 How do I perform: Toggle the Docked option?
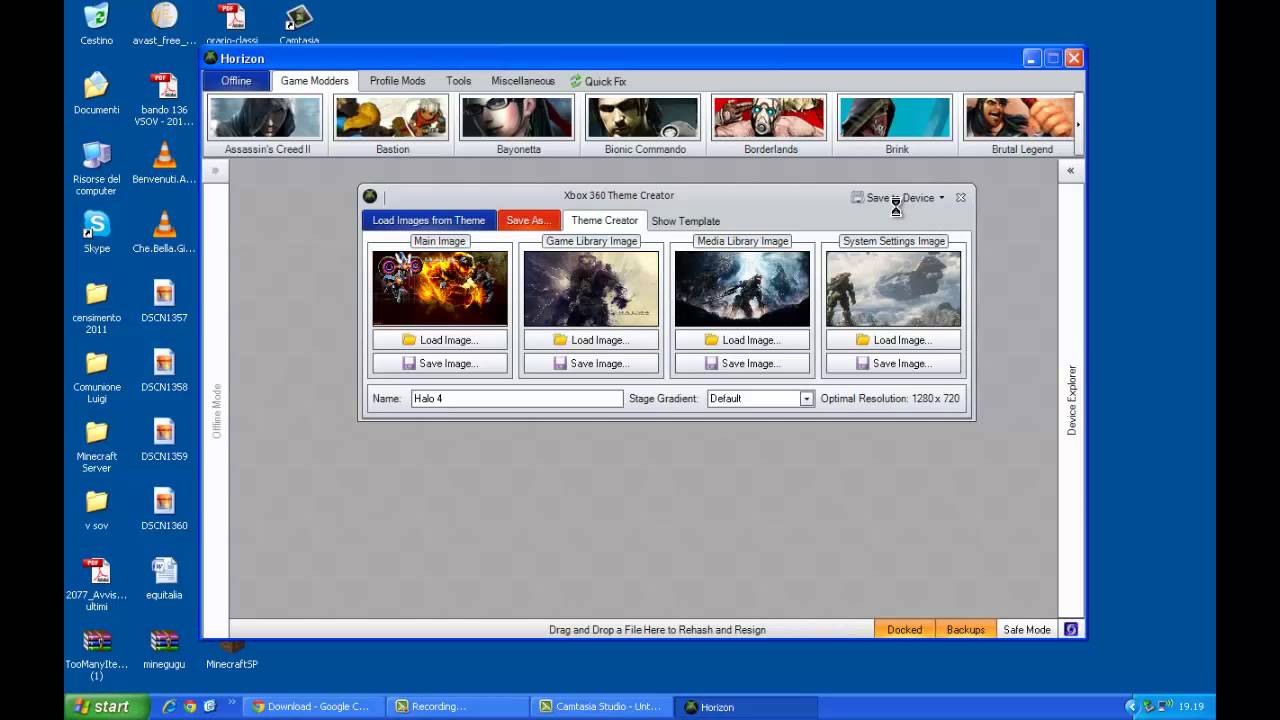pos(904,629)
